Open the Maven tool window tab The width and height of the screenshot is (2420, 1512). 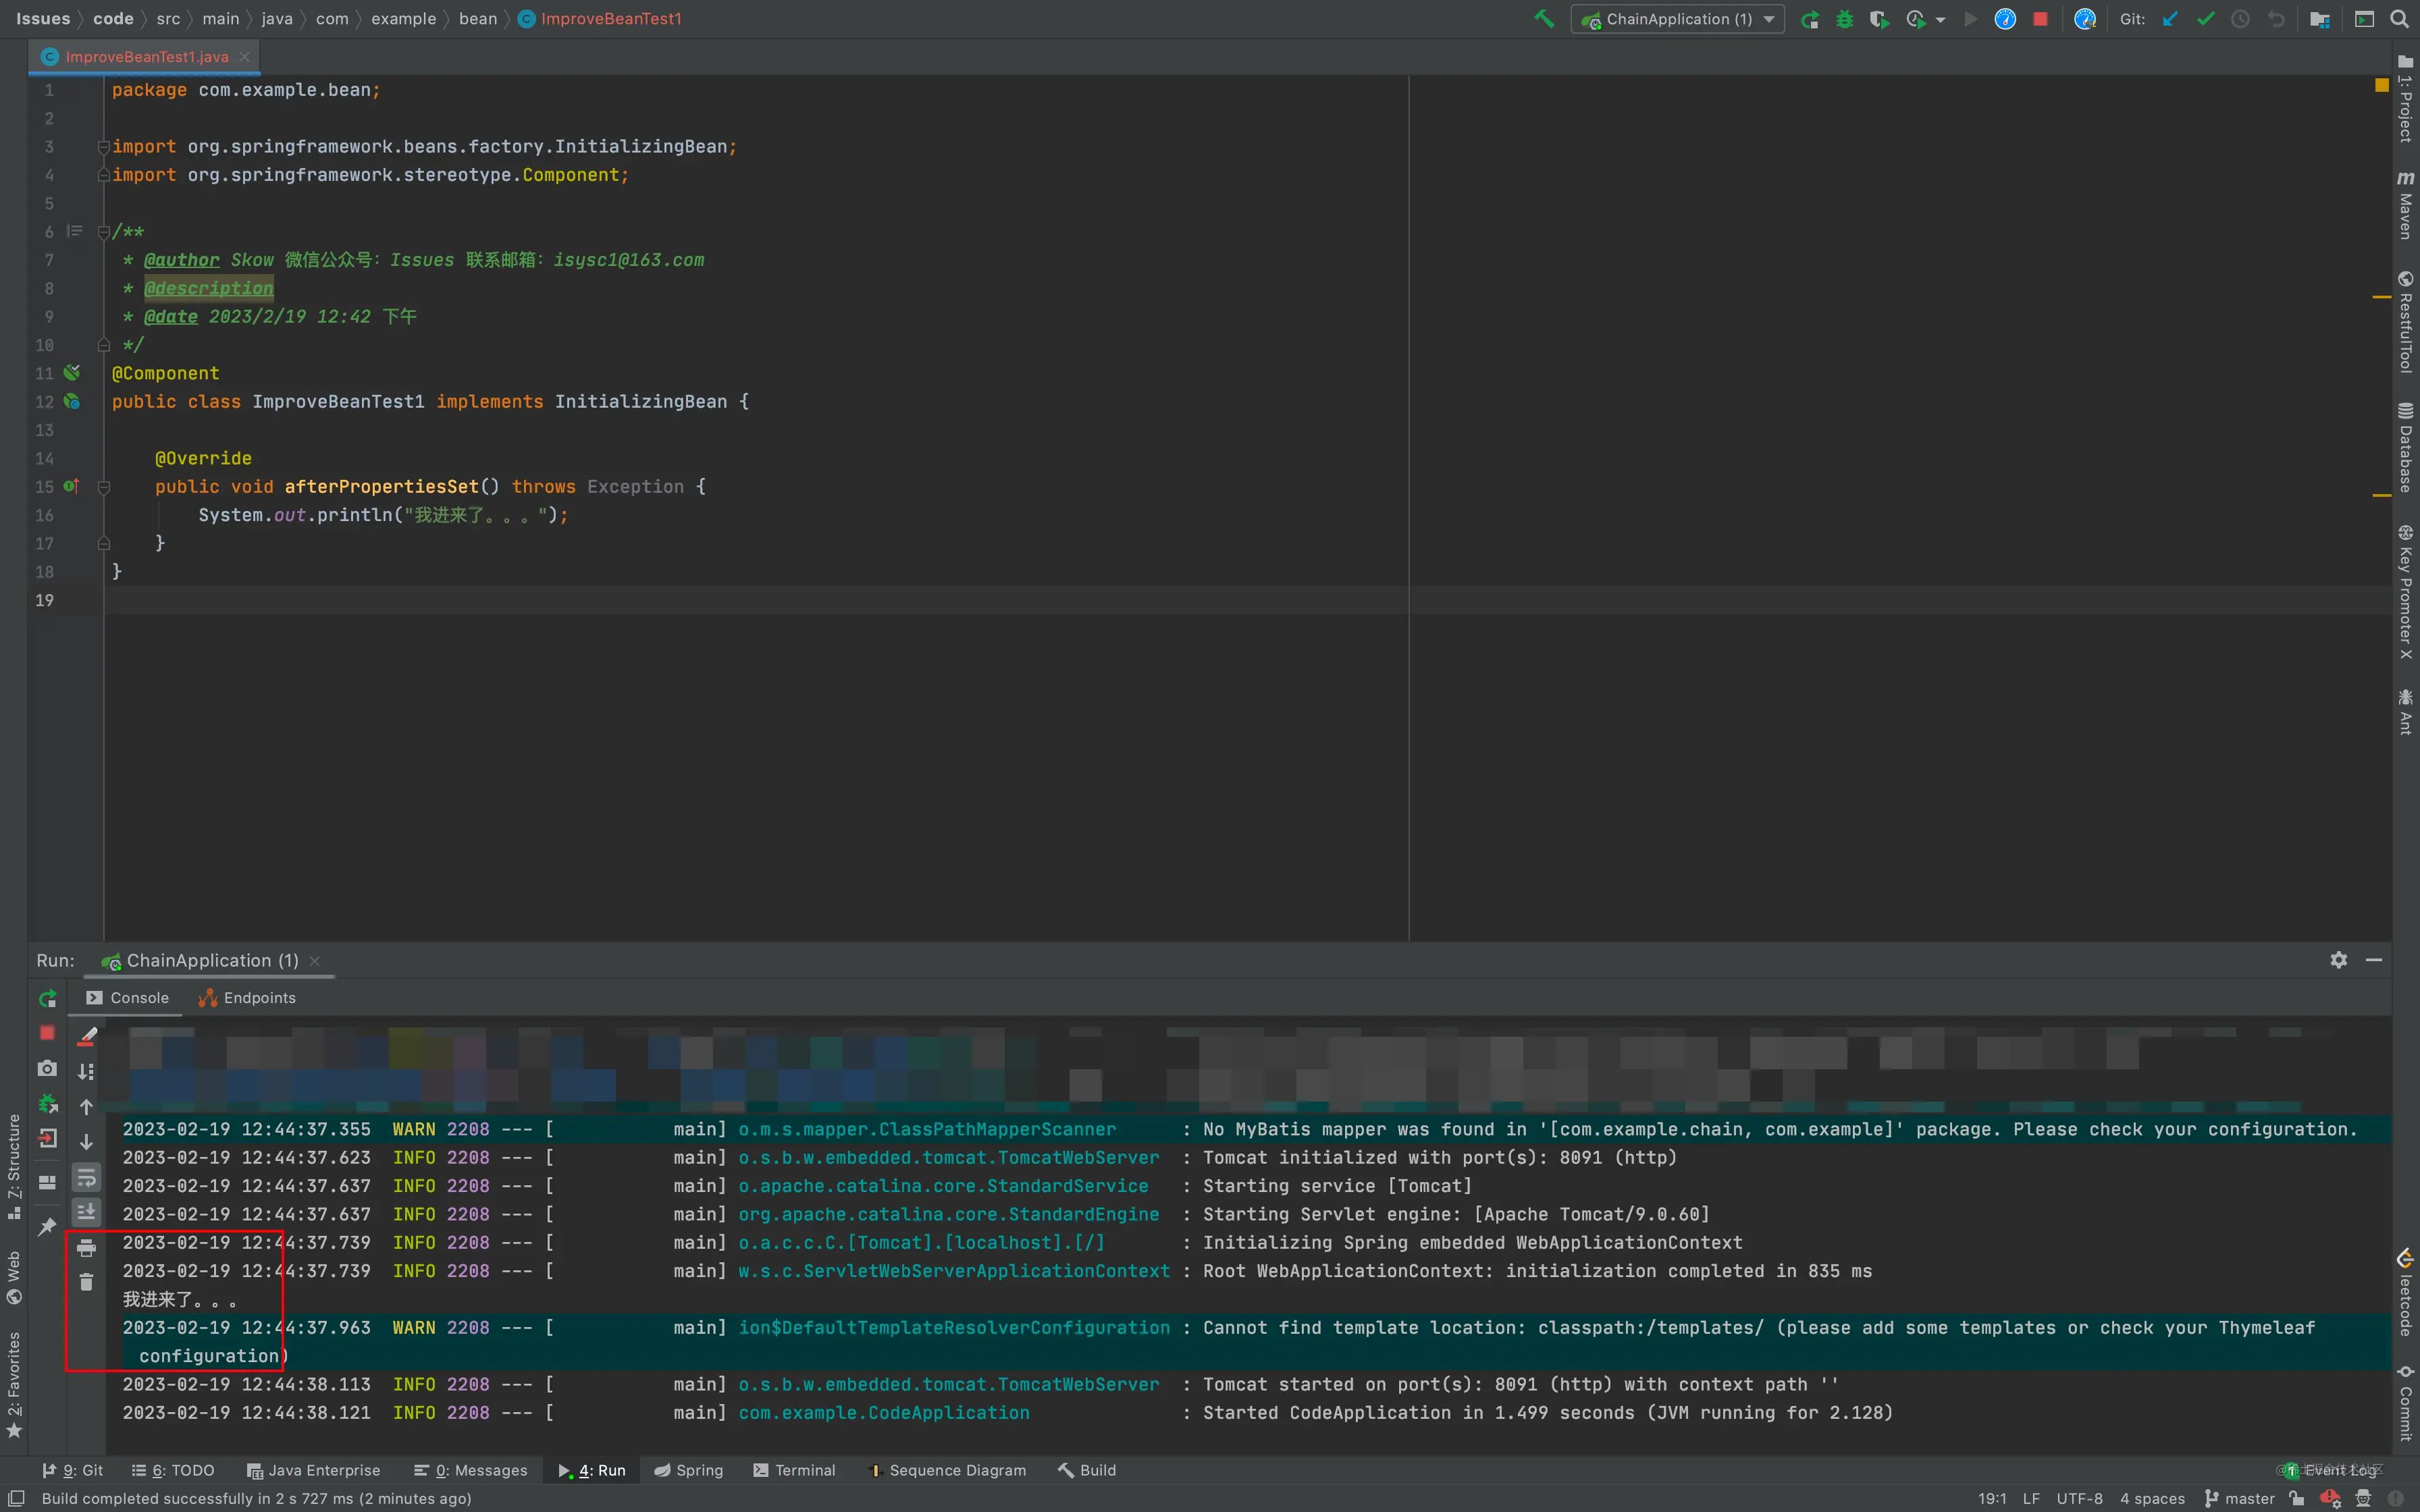tap(2405, 206)
